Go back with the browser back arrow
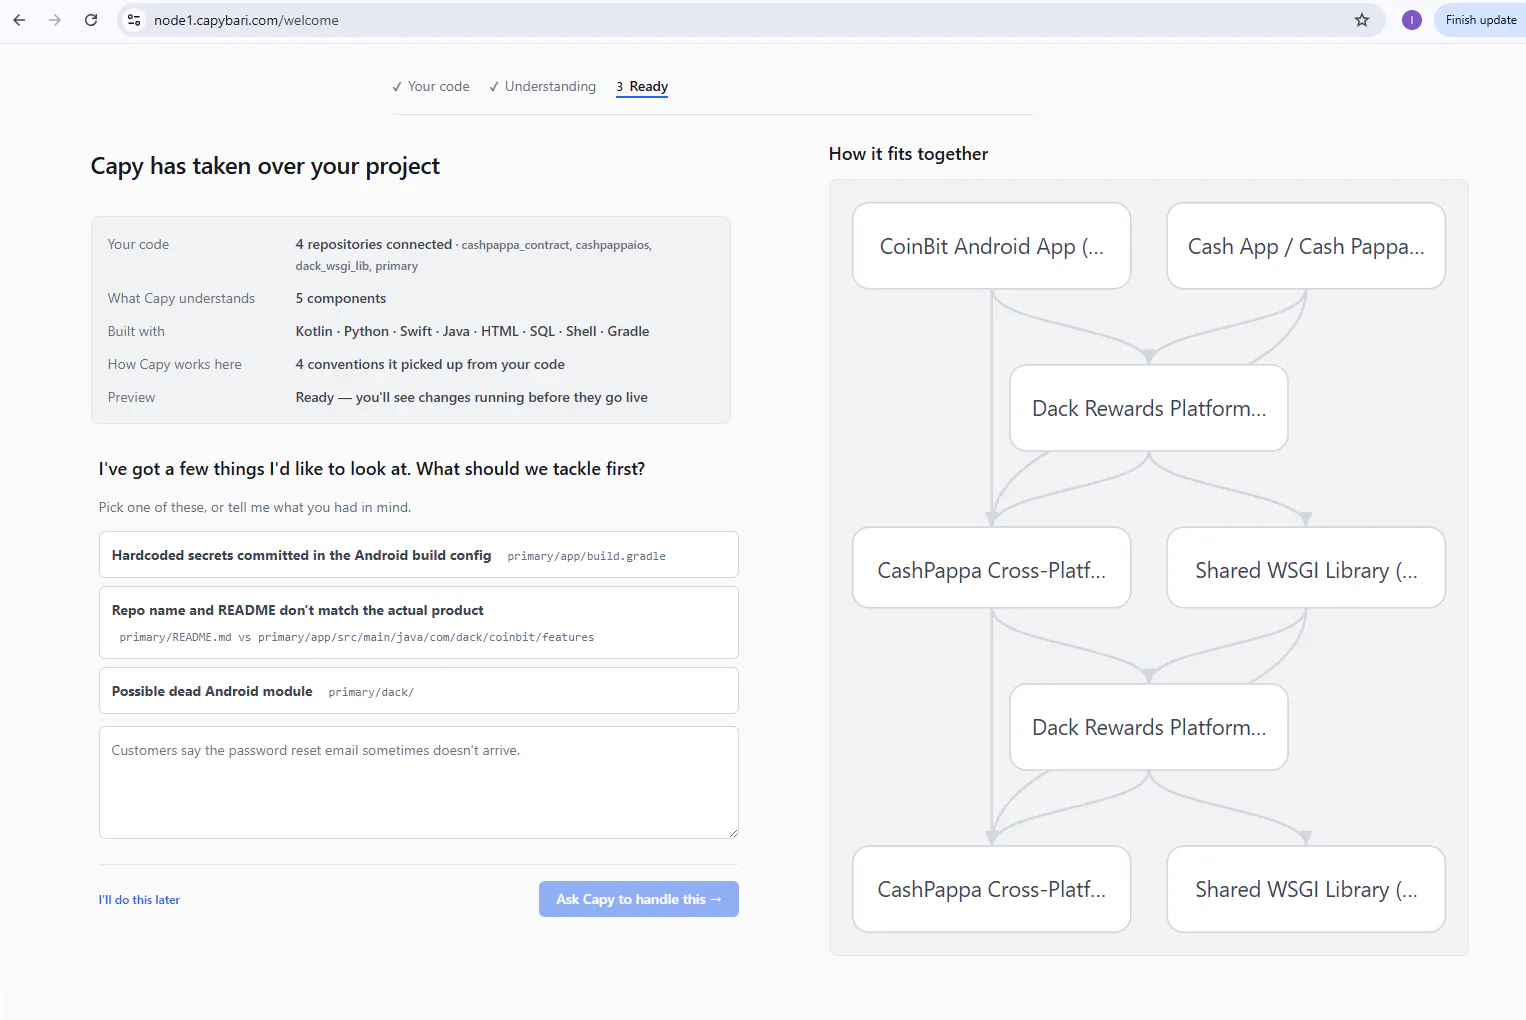Viewport: 1526px width, 1020px height. (x=19, y=20)
